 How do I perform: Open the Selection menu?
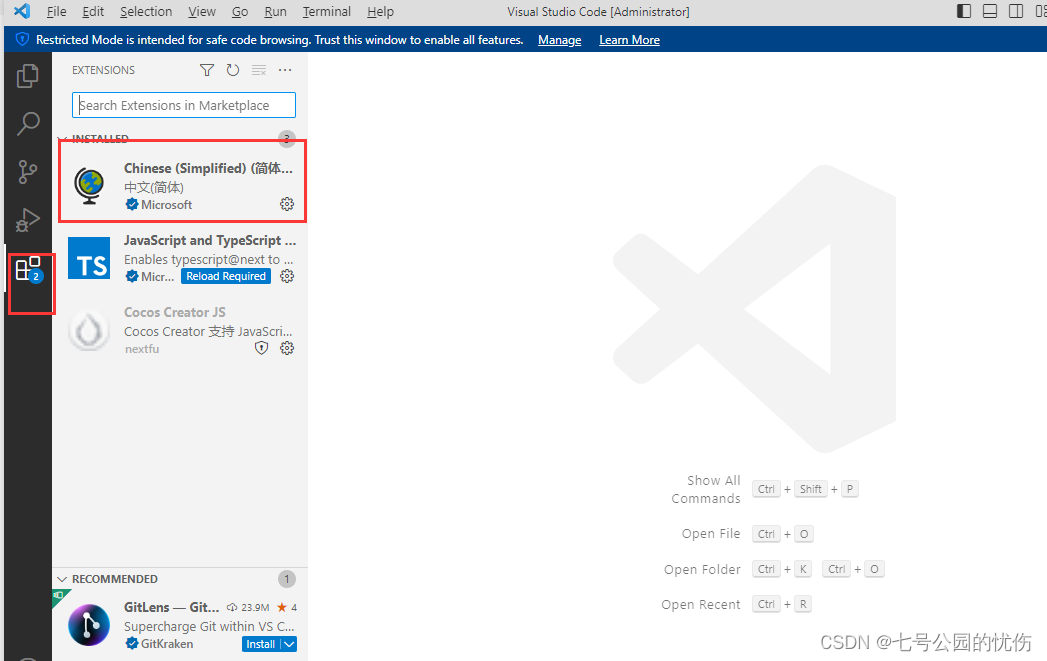click(x=146, y=11)
